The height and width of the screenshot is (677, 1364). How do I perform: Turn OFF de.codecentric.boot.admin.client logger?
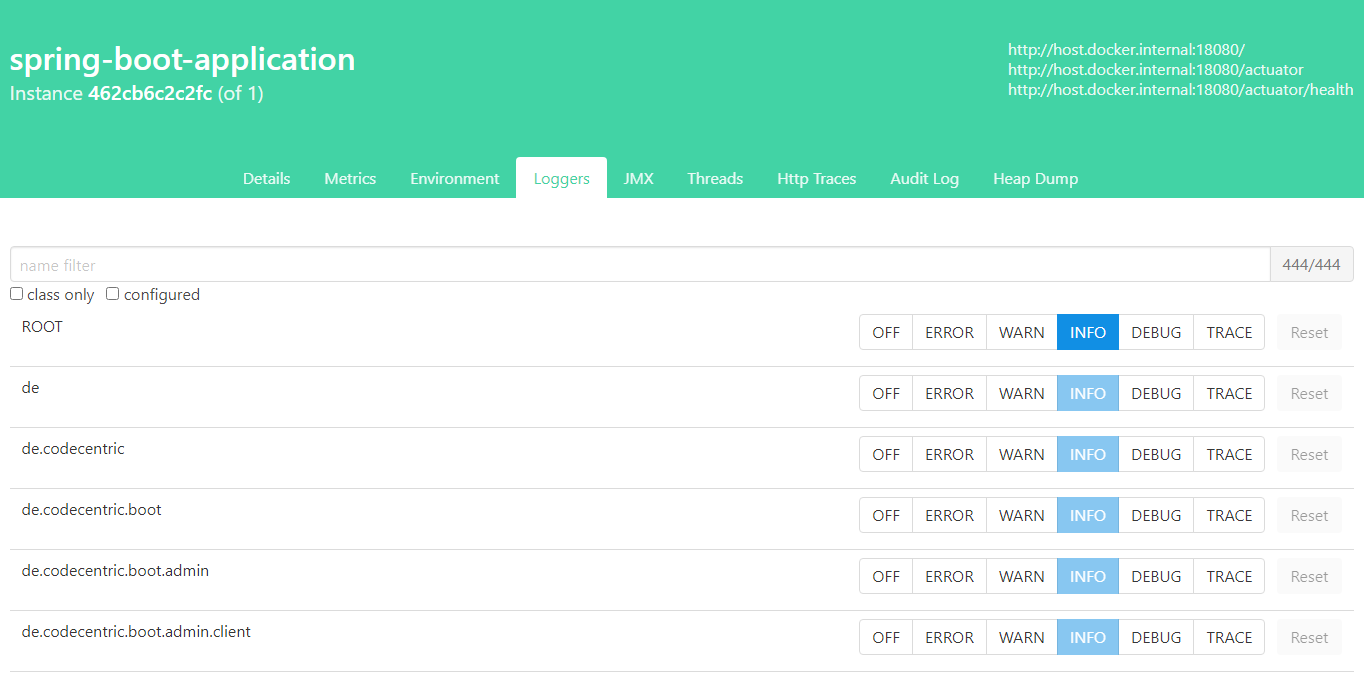[x=886, y=637]
